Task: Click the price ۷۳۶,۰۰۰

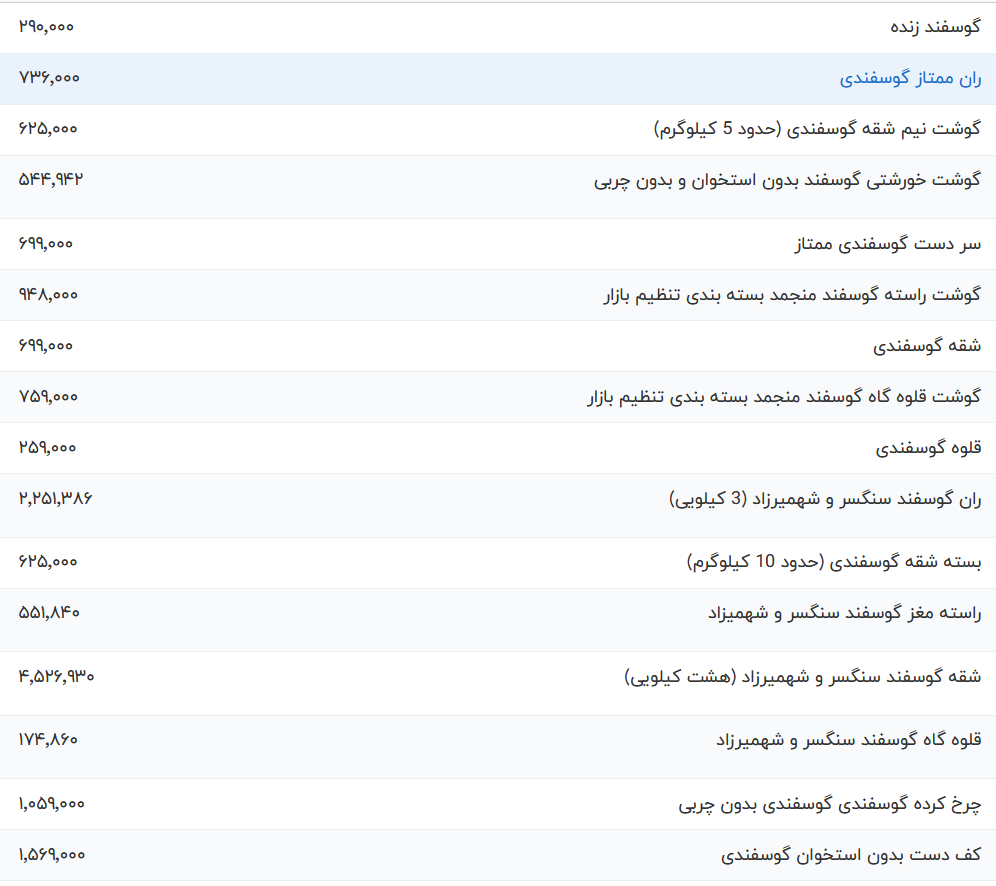Action: coord(49,77)
